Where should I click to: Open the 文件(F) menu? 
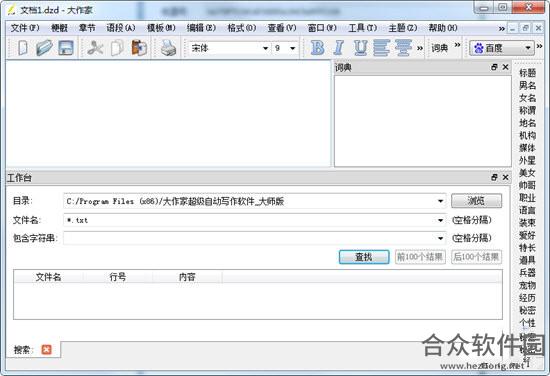click(x=25, y=28)
